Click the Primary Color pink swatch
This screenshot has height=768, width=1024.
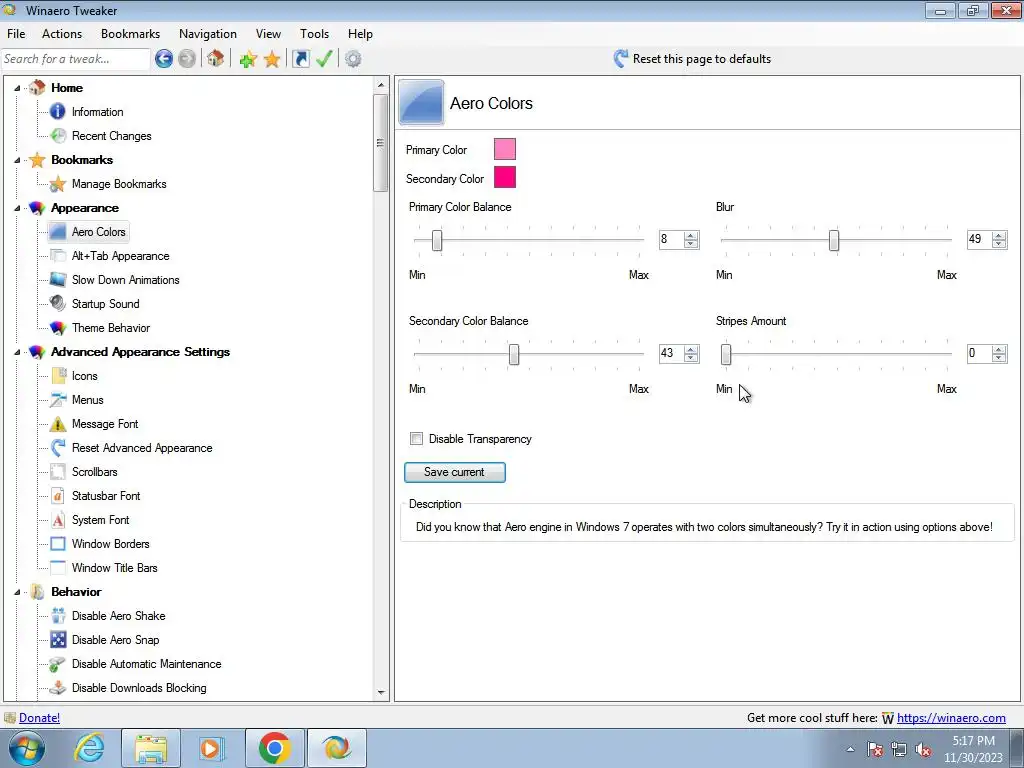(x=505, y=149)
